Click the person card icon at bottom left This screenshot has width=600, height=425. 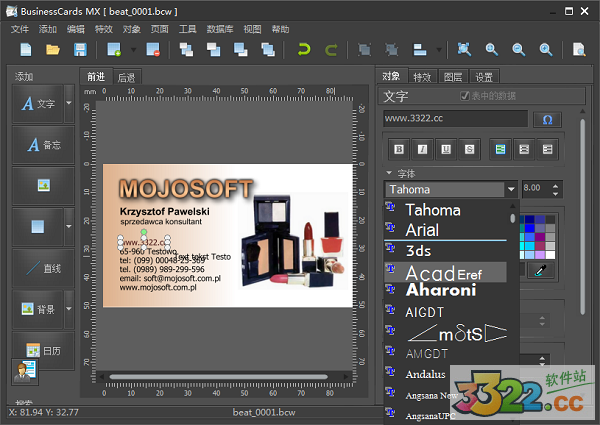[x=25, y=371]
